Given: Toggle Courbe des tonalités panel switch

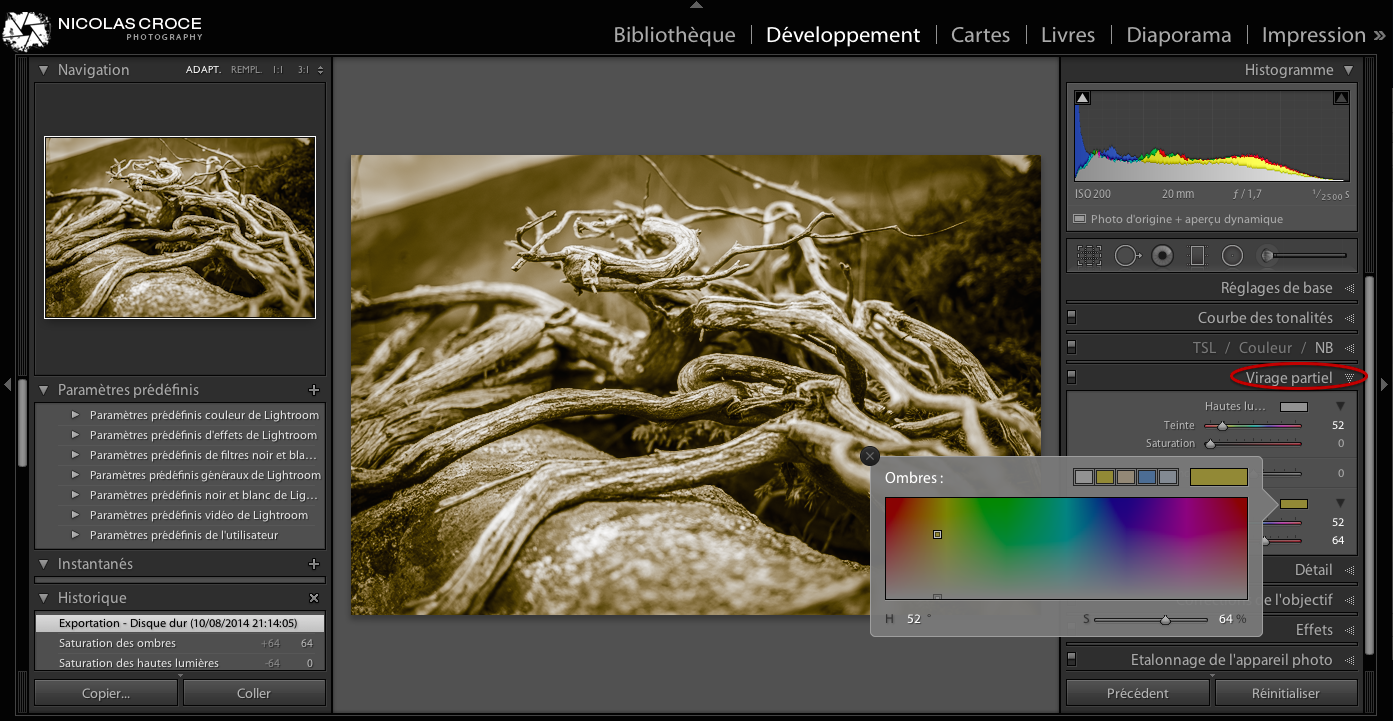Looking at the screenshot, I should [x=1071, y=318].
